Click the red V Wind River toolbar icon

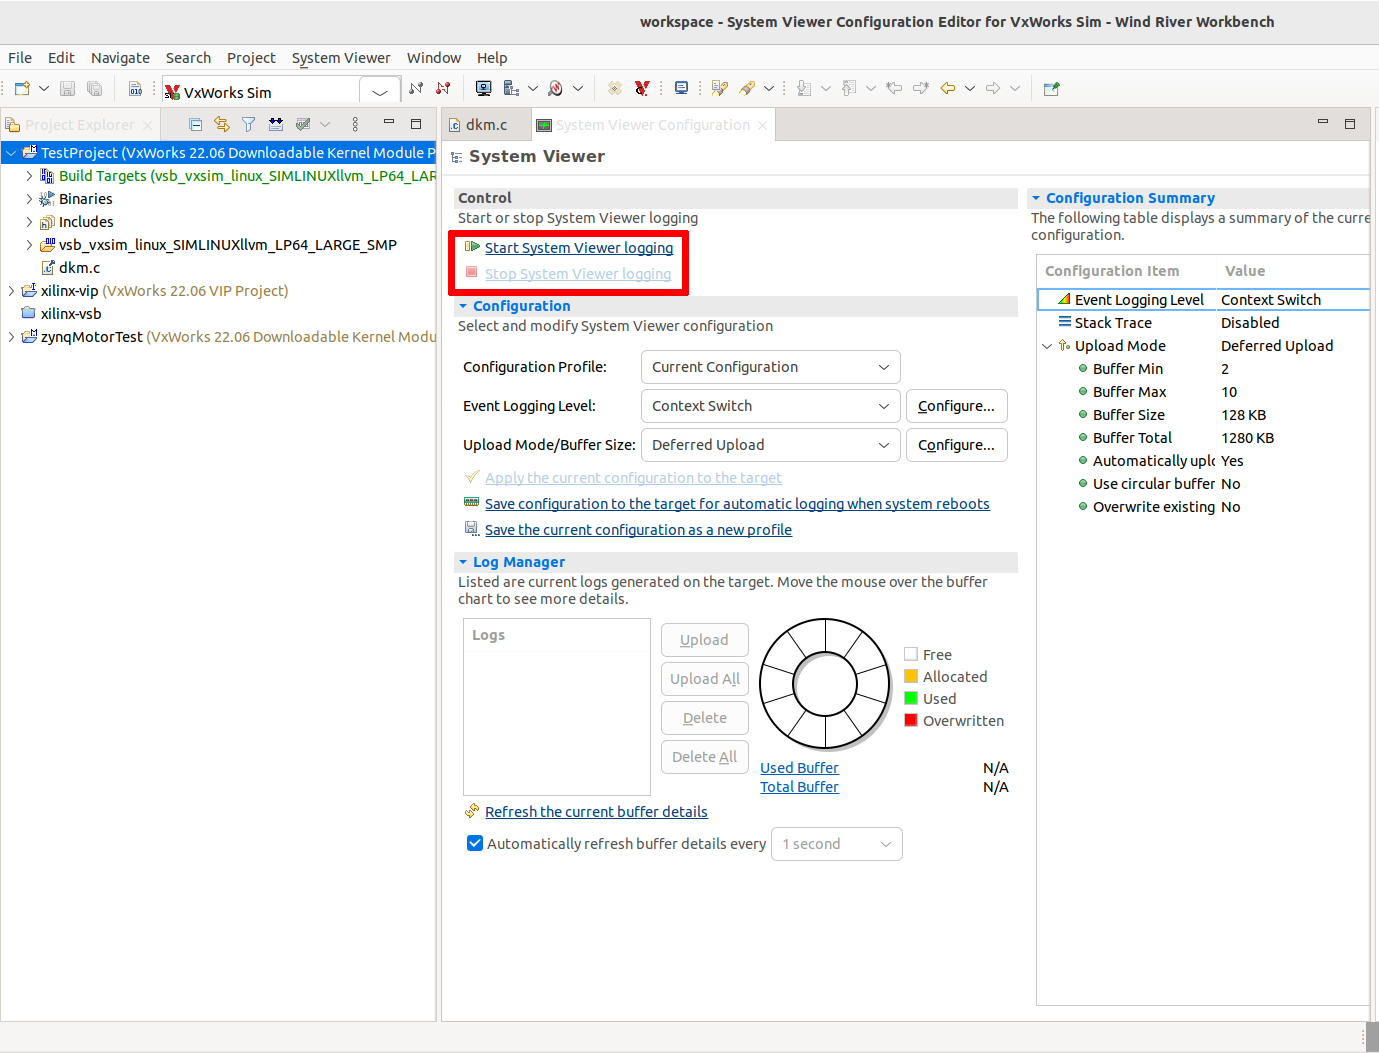pos(642,89)
